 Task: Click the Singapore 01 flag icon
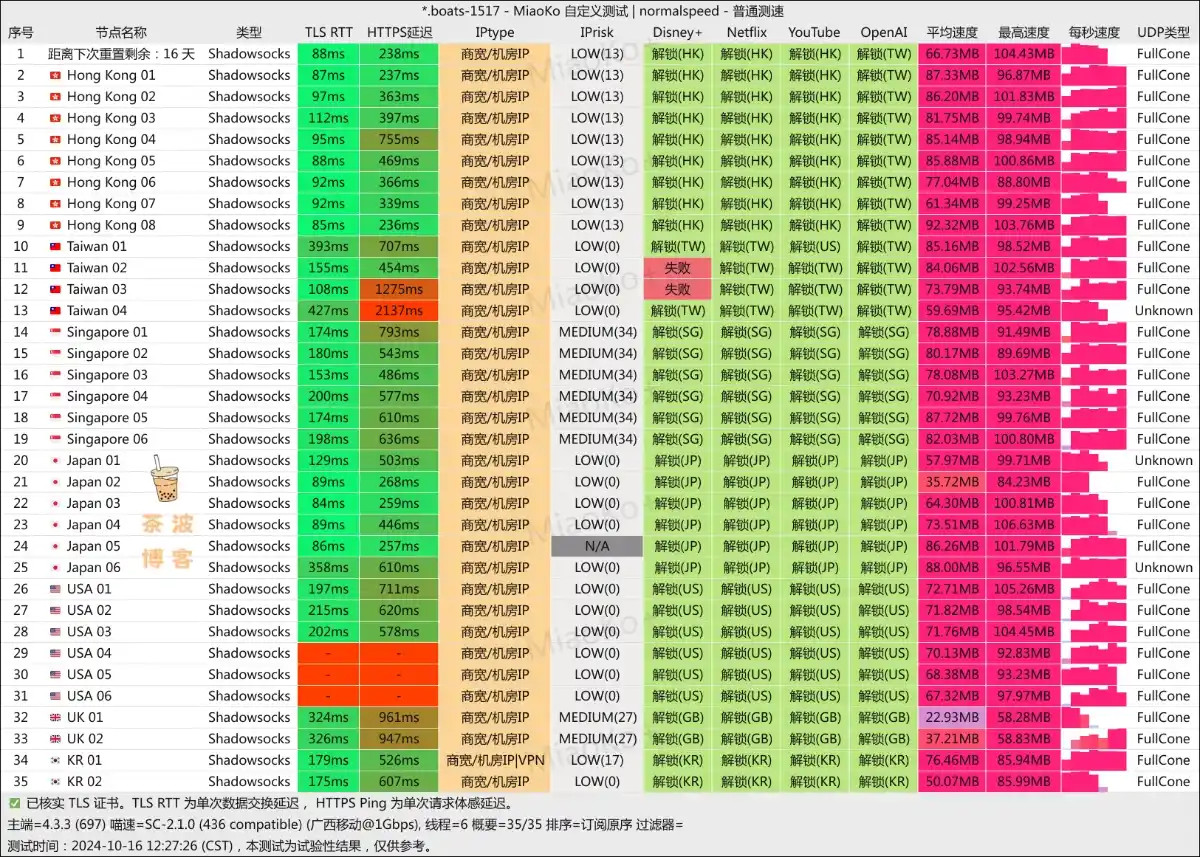tap(55, 332)
